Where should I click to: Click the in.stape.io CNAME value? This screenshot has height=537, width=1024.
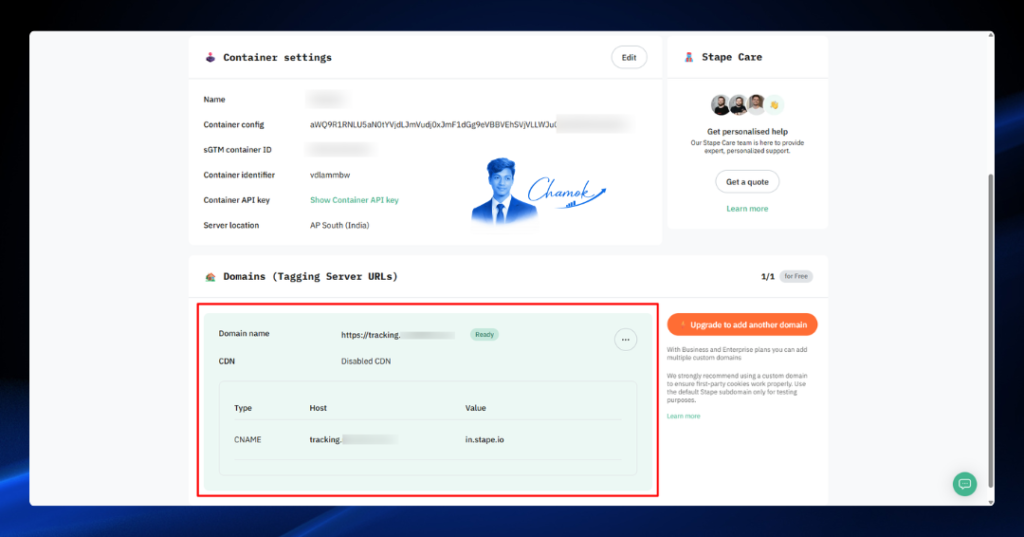coord(485,440)
